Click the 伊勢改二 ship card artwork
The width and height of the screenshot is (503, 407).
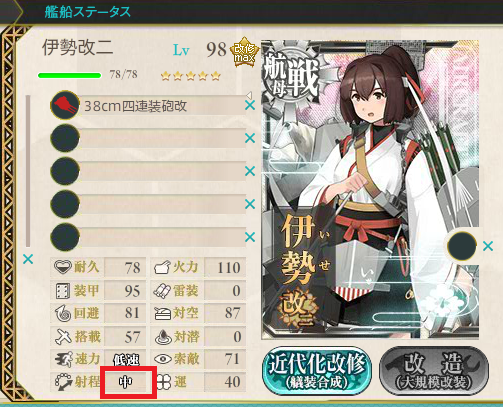click(370, 189)
